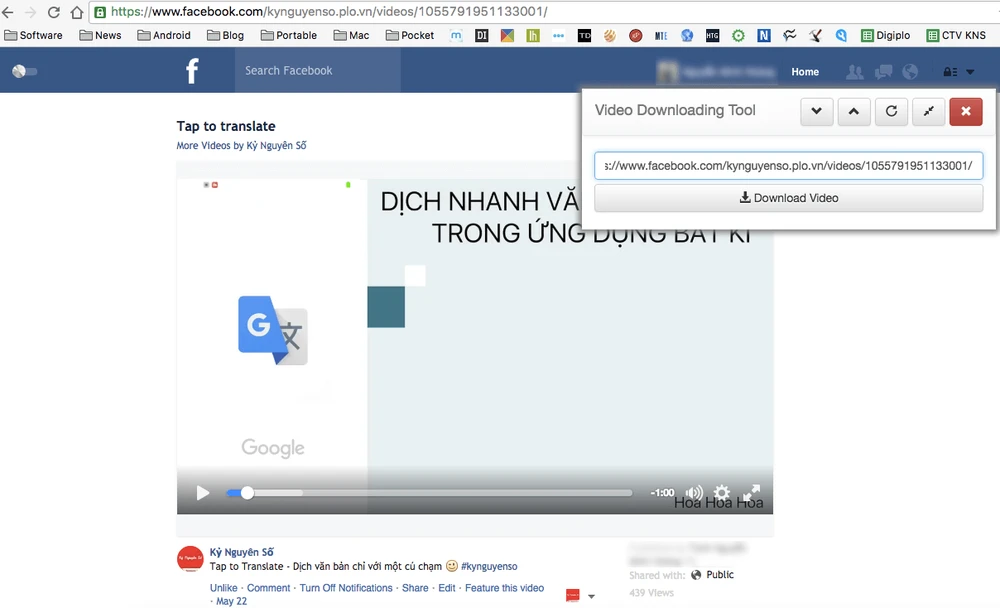Open the Home tab on Facebook
The image size is (1000, 608).
(805, 72)
